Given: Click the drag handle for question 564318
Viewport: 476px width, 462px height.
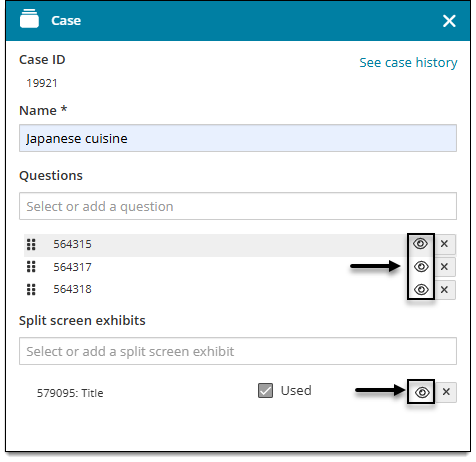Looking at the screenshot, I should [x=31, y=289].
